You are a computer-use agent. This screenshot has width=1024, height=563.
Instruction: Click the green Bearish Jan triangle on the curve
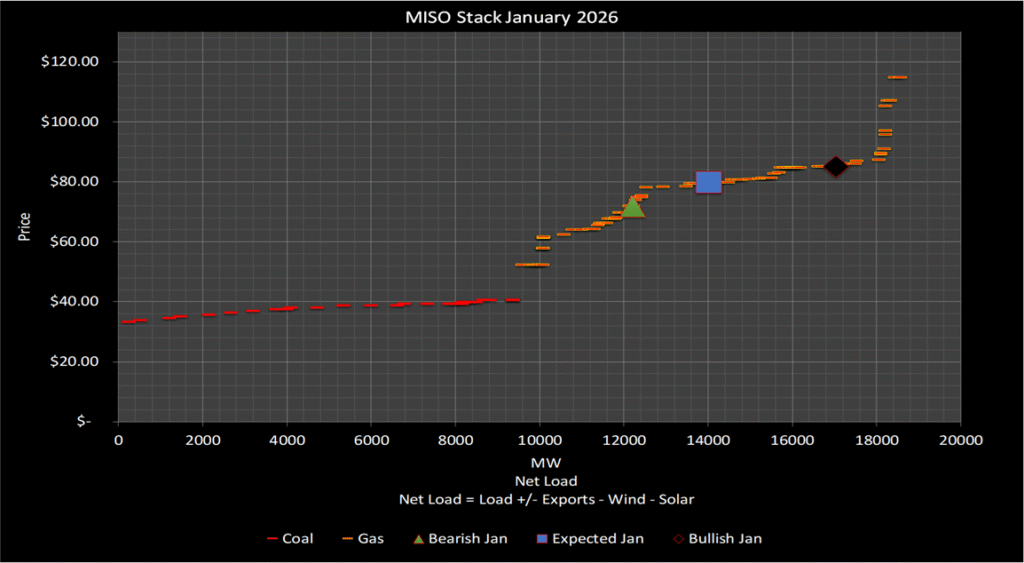pyautogui.click(x=632, y=206)
